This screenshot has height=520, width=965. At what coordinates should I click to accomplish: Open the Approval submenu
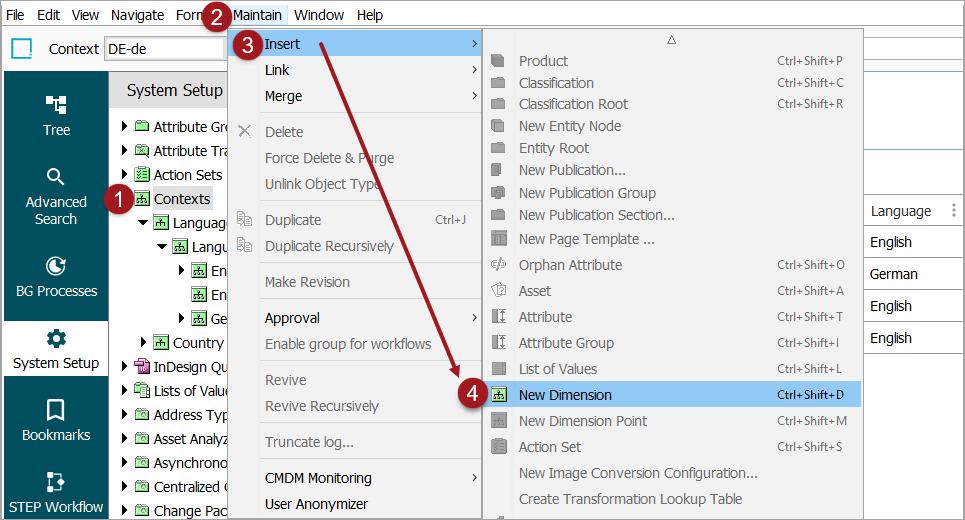pyautogui.click(x=355, y=318)
